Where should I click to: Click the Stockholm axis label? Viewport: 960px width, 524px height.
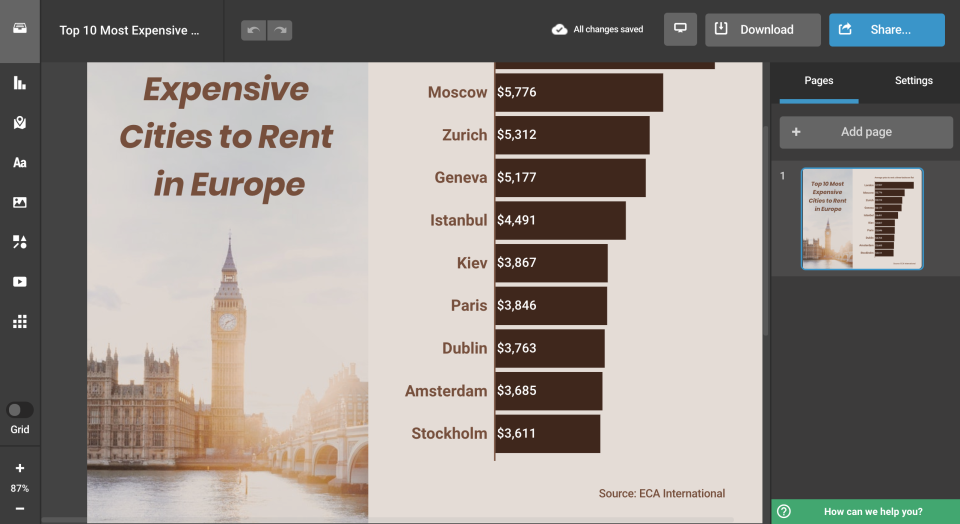[449, 433]
